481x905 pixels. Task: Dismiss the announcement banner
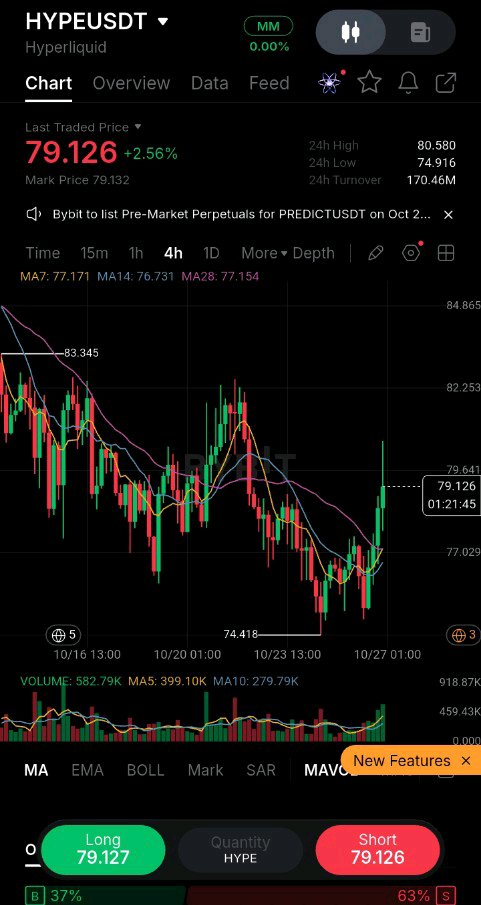448,215
